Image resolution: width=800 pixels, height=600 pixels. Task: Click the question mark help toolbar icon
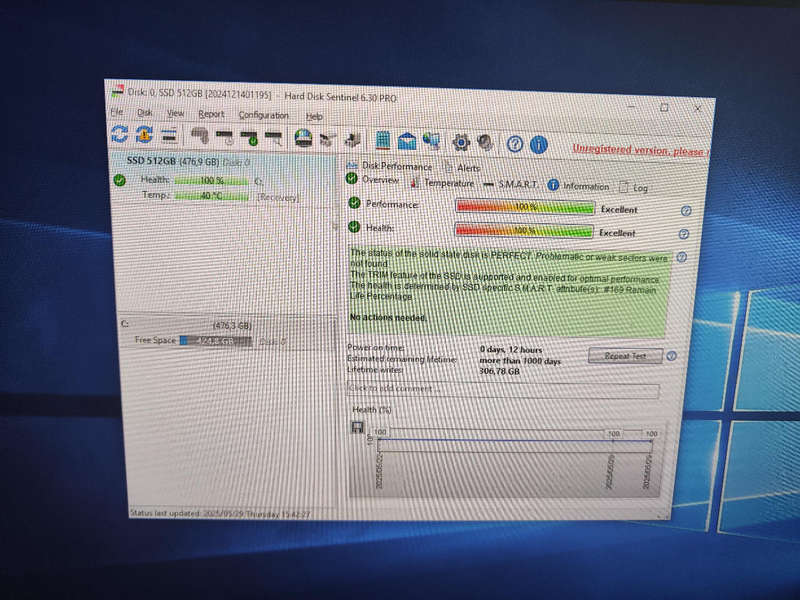[515, 144]
